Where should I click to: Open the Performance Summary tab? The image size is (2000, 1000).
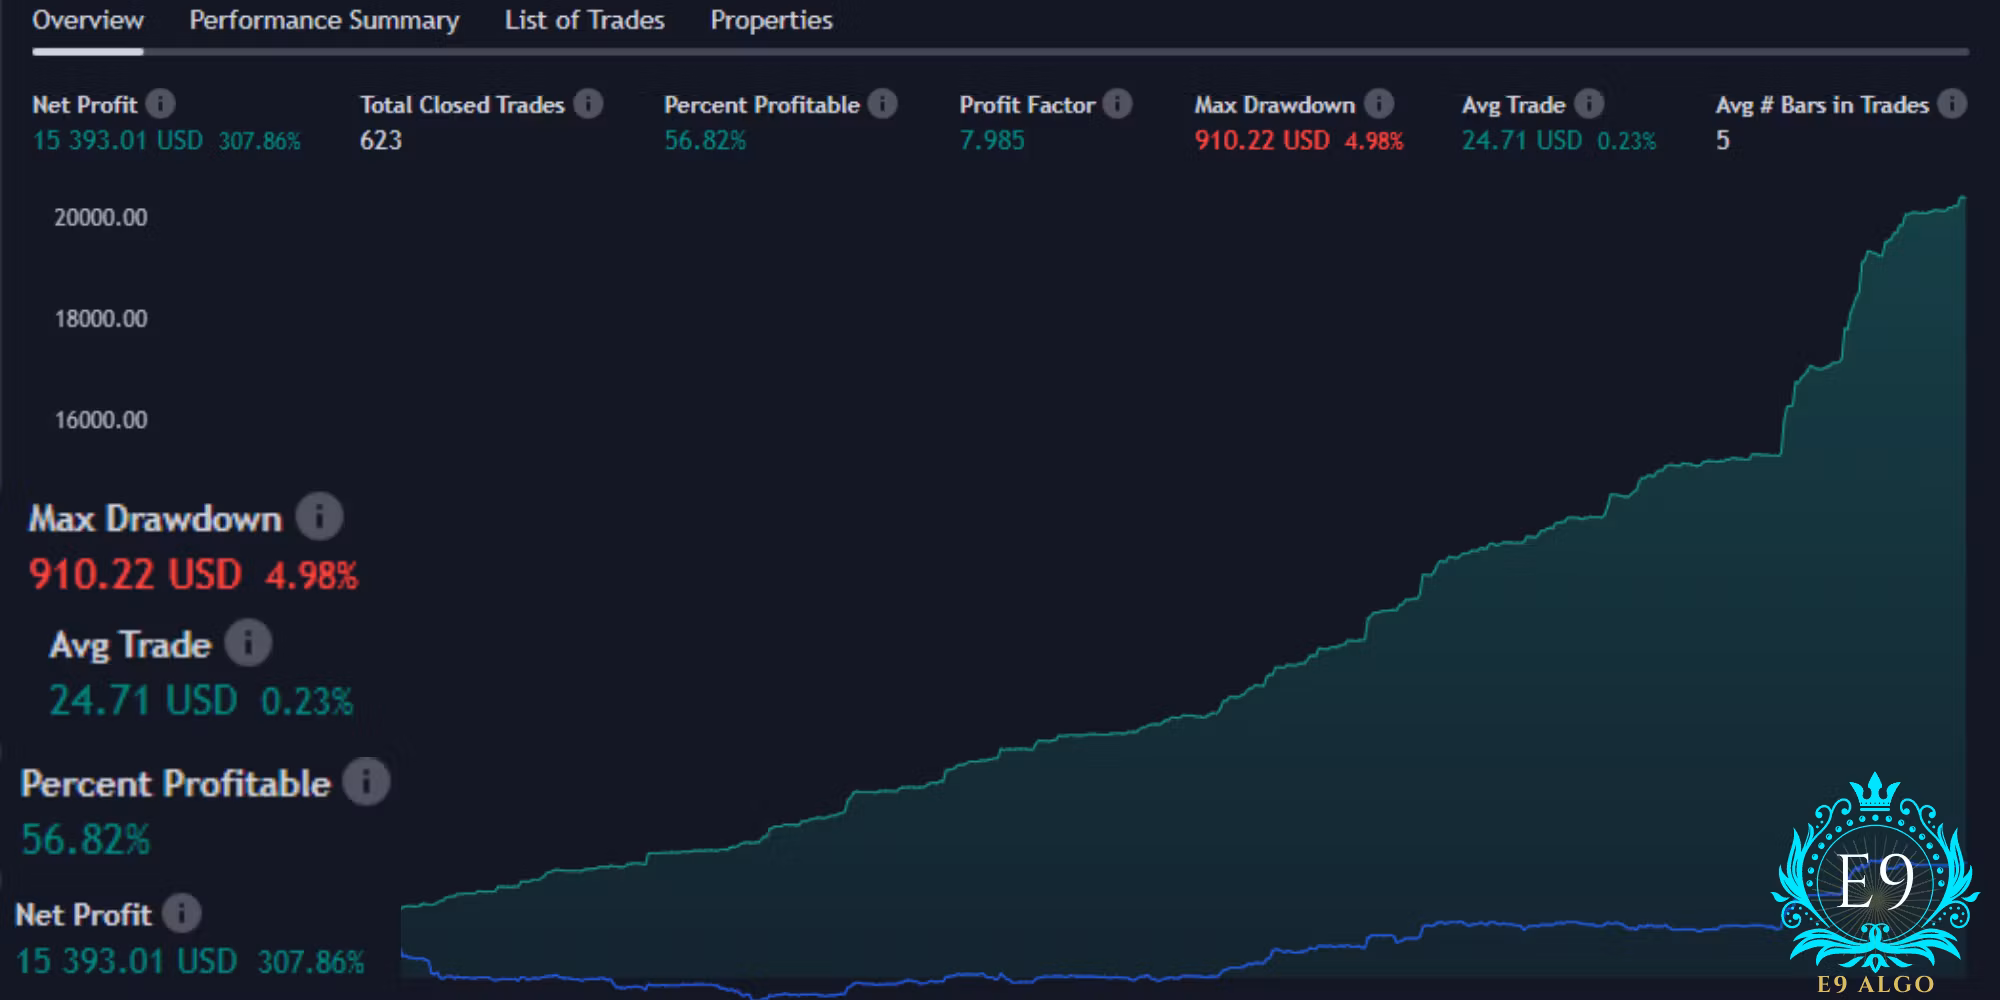click(324, 21)
